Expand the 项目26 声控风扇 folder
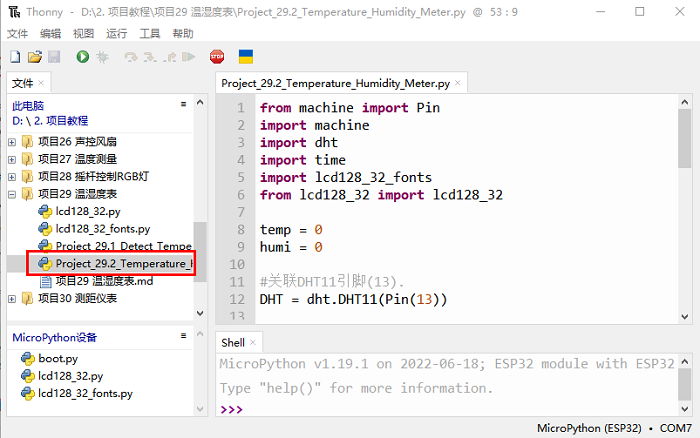 pos(12,141)
